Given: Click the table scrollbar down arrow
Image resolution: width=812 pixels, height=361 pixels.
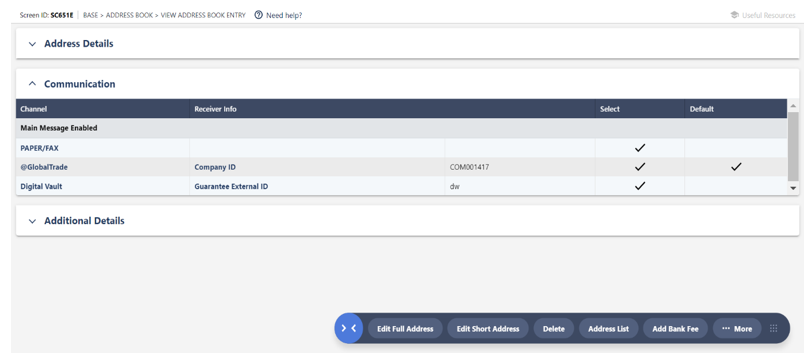Looking at the screenshot, I should point(793,189).
